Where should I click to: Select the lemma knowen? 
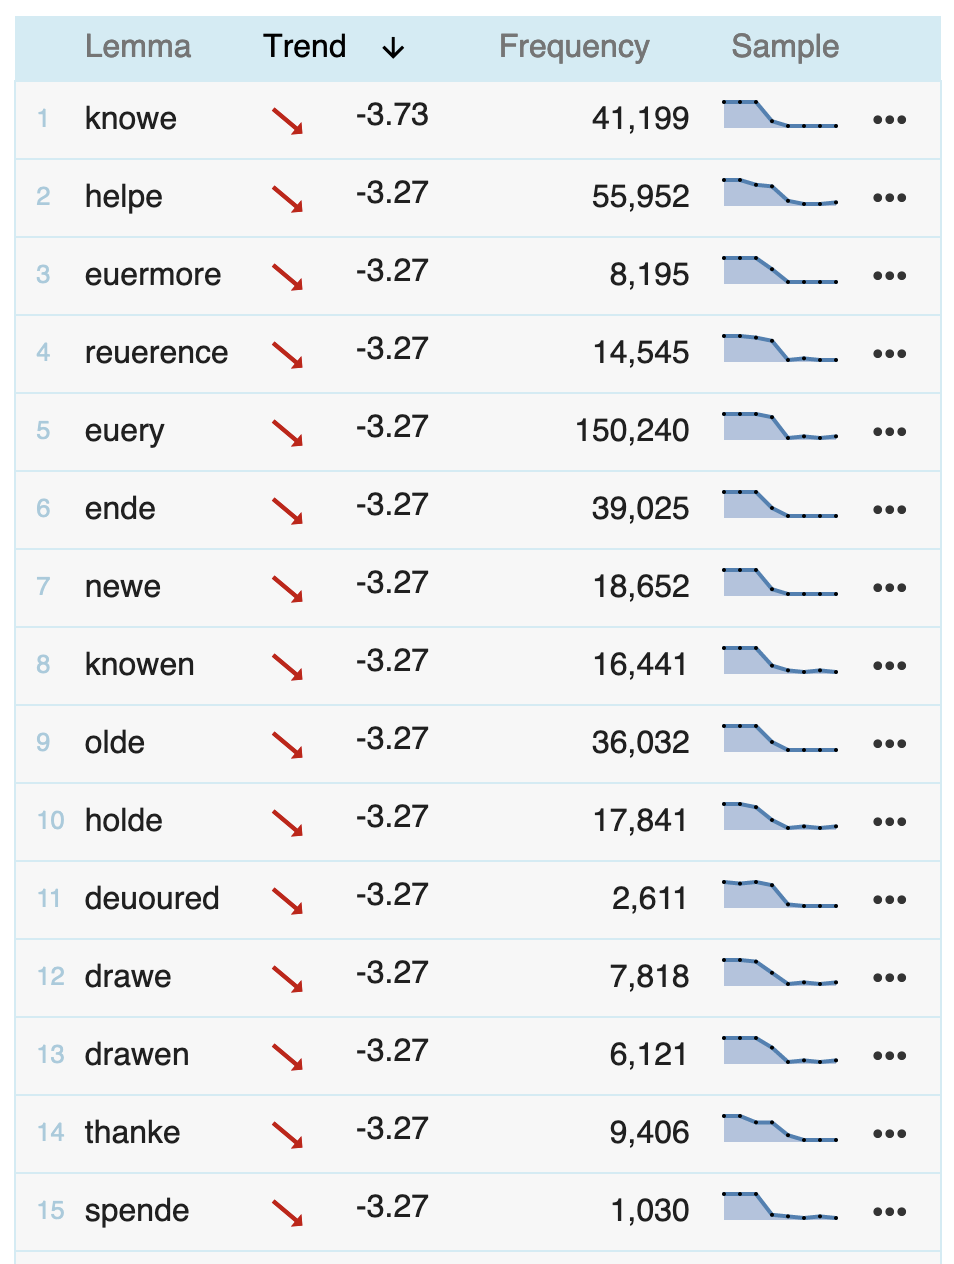point(140,664)
